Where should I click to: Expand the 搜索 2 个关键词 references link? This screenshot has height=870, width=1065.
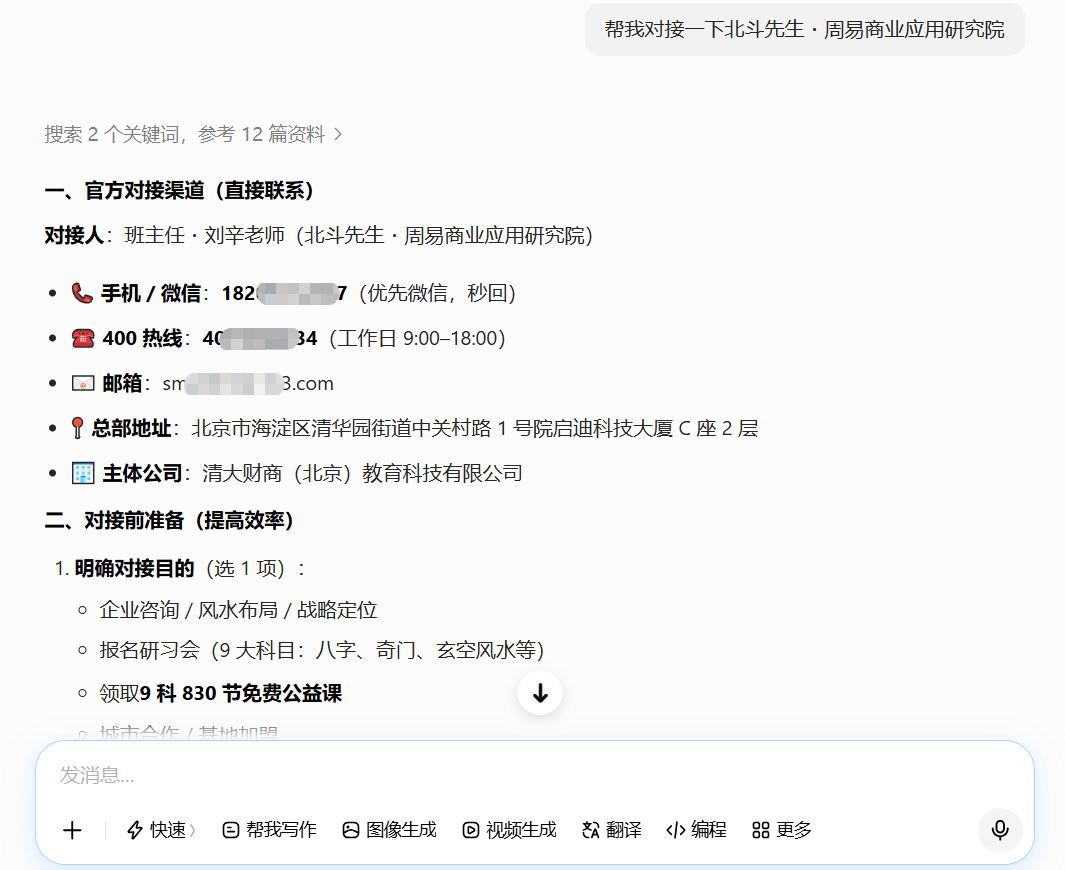194,134
